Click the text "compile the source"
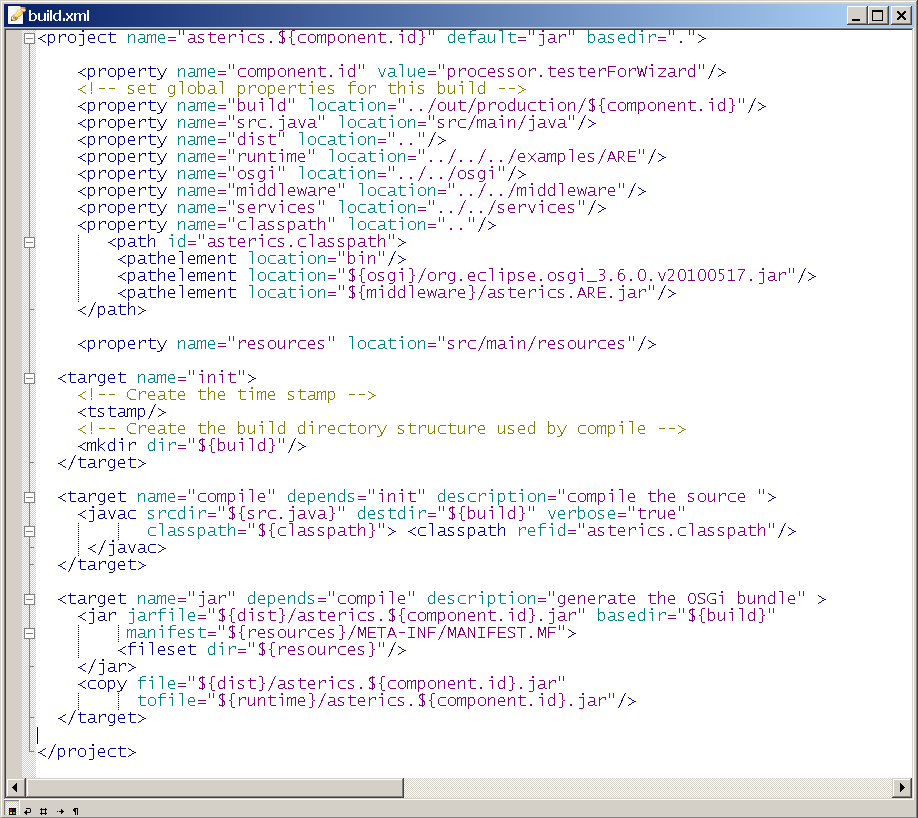The height and width of the screenshot is (818, 918). 656,496
